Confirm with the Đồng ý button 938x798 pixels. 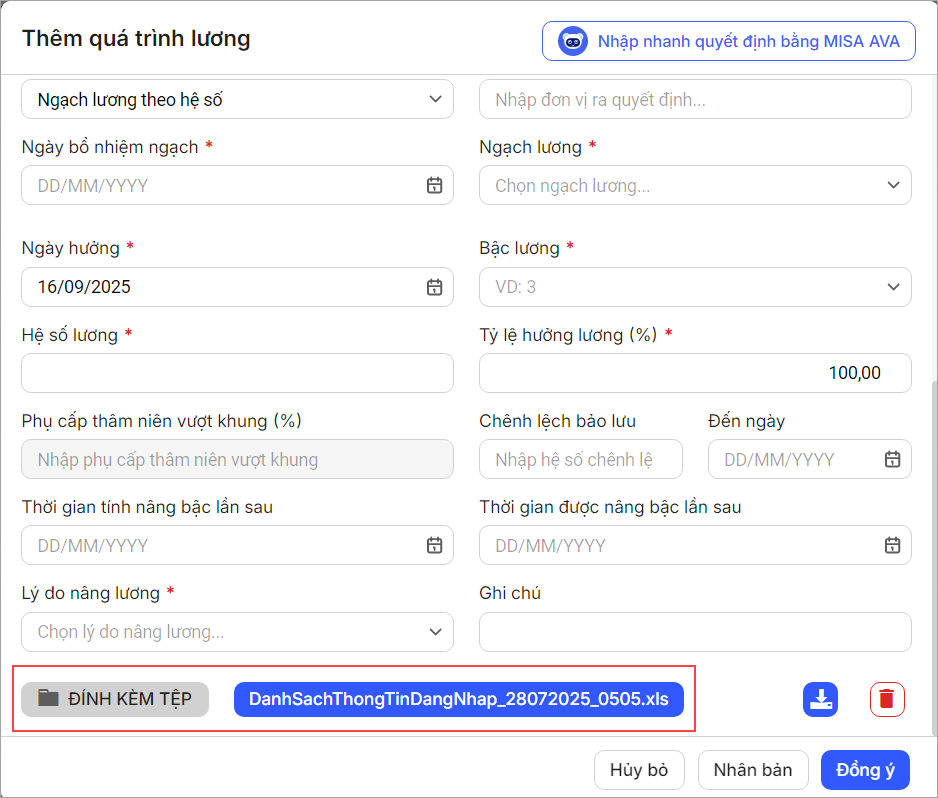[865, 770]
